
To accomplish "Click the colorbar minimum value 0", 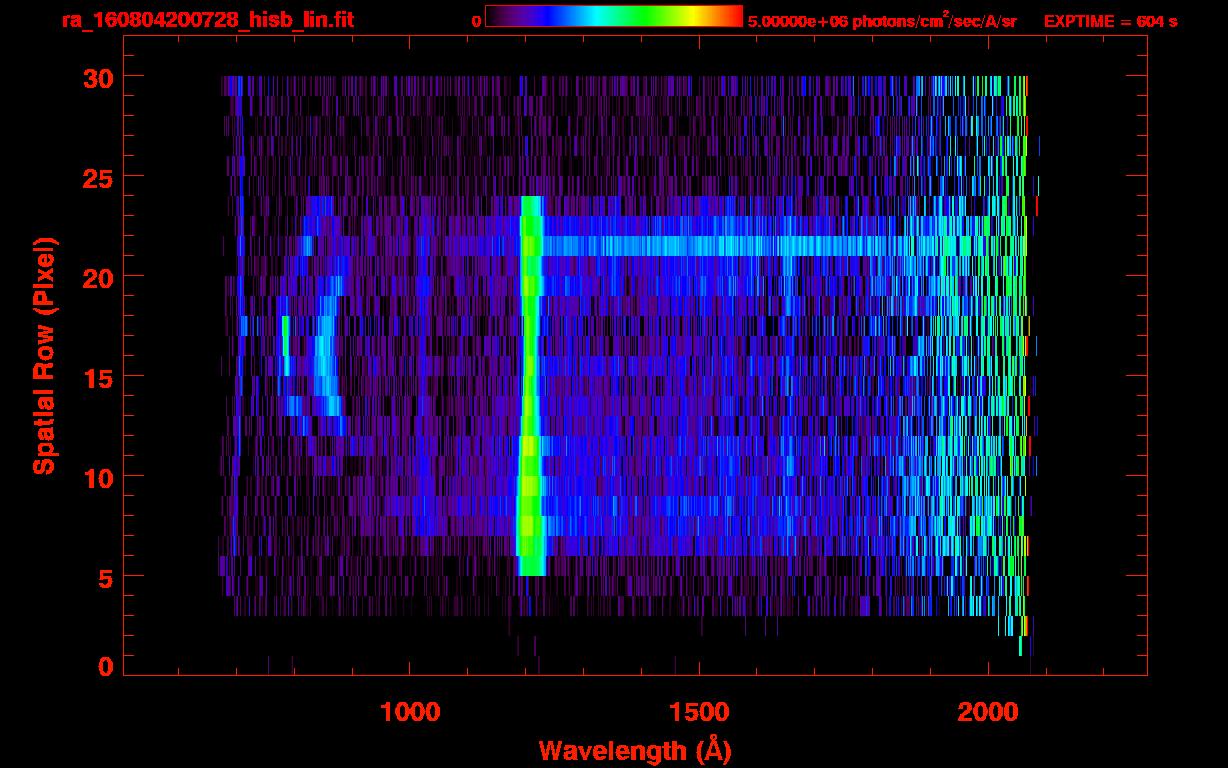I will (x=477, y=21).
